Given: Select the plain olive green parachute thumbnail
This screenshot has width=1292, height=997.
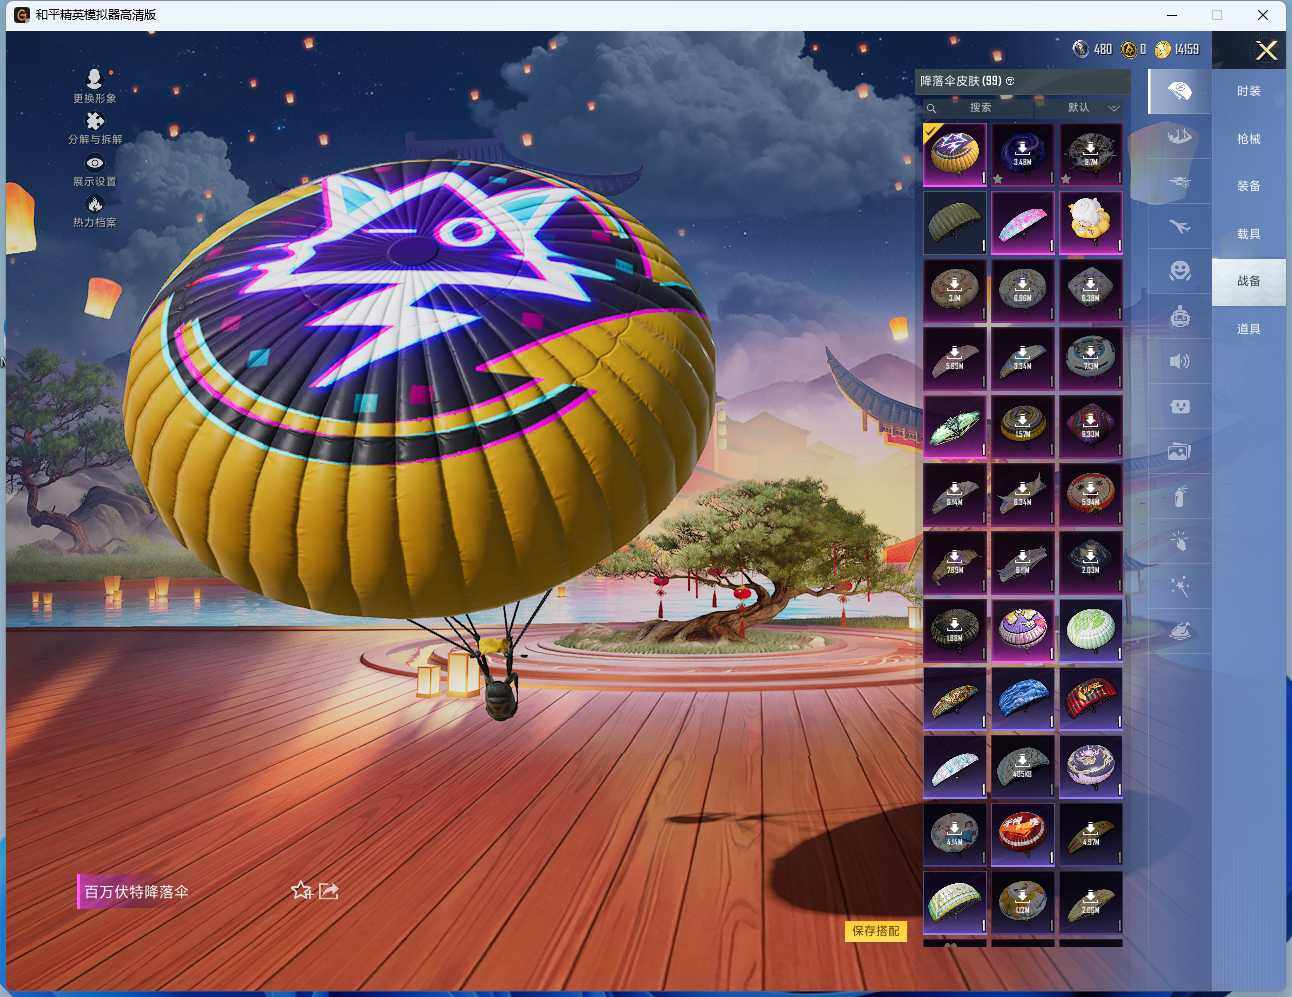Looking at the screenshot, I should 955,222.
